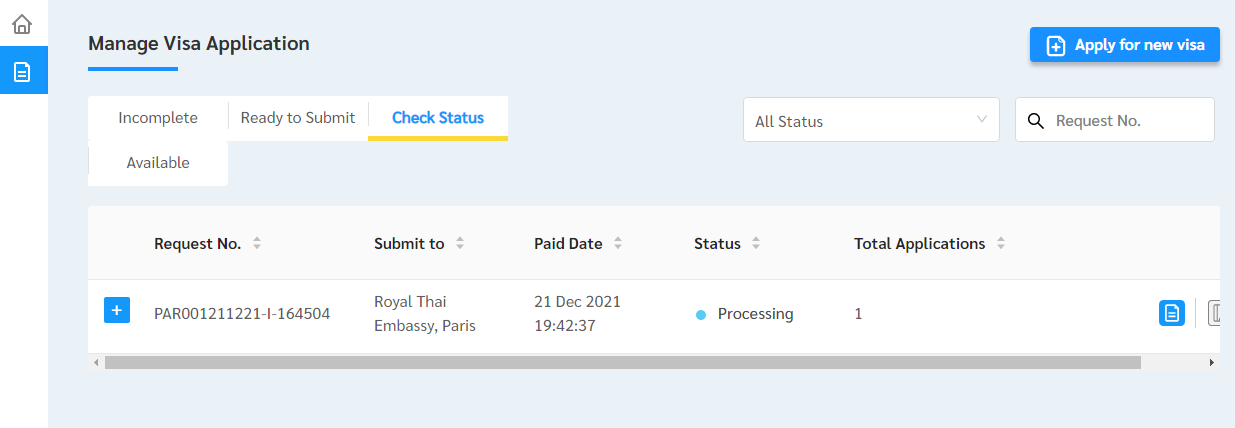
Task: Click the blue document icon in PAR001211221 row
Action: [x=1172, y=313]
